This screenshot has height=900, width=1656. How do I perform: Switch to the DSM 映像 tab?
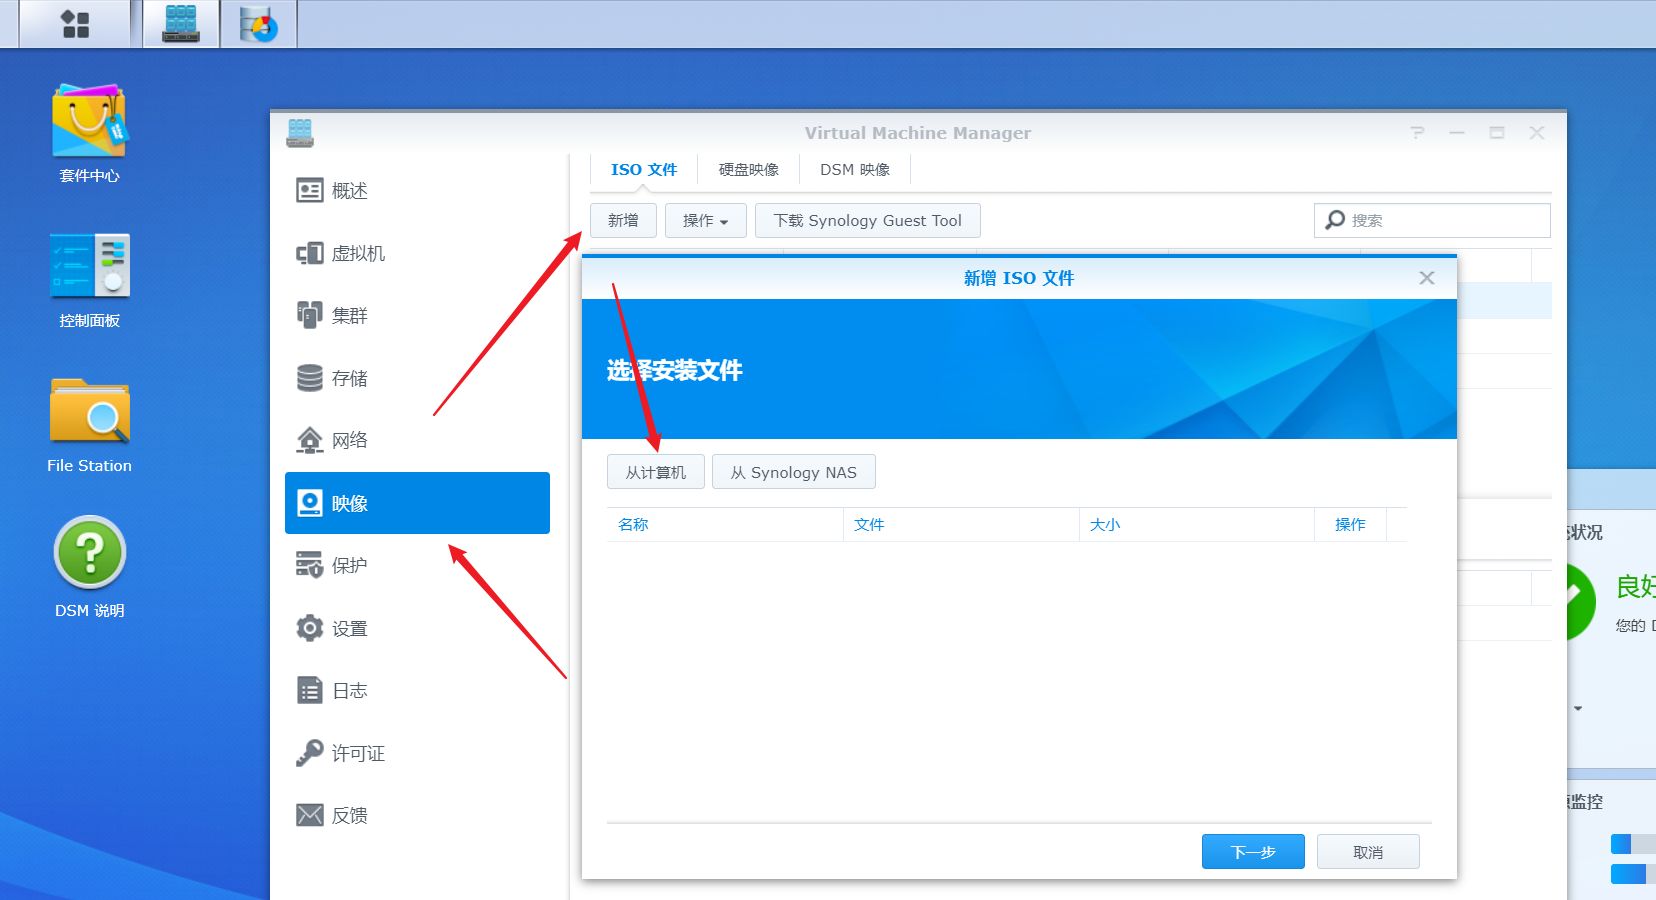(855, 169)
